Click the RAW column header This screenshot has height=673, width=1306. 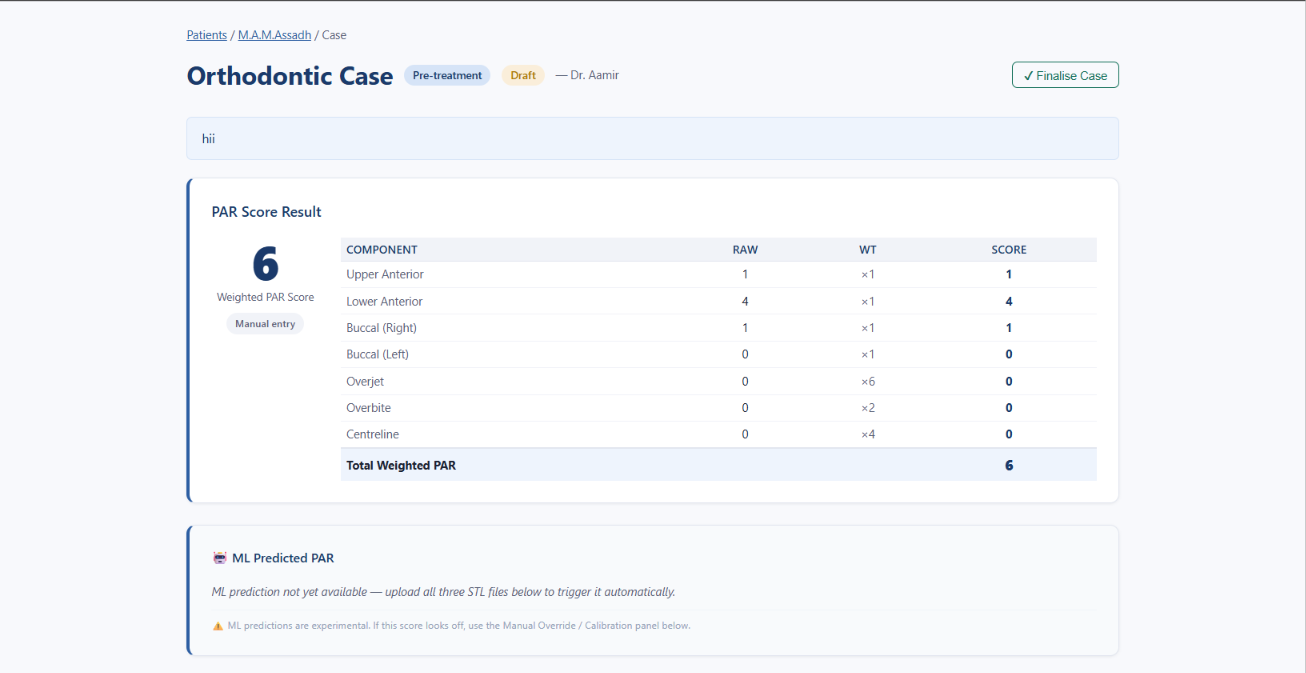point(745,250)
